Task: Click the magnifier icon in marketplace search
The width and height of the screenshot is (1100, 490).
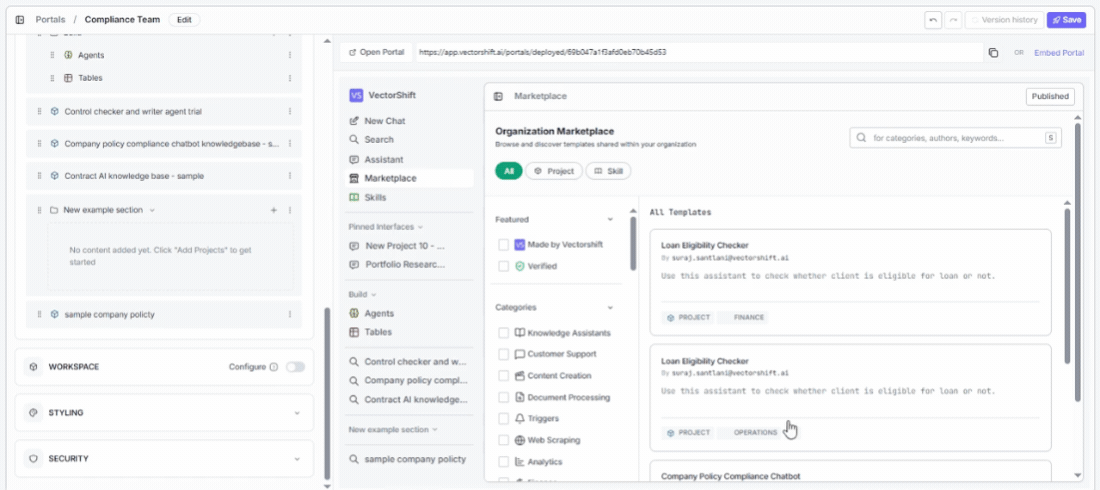Action: 861,138
